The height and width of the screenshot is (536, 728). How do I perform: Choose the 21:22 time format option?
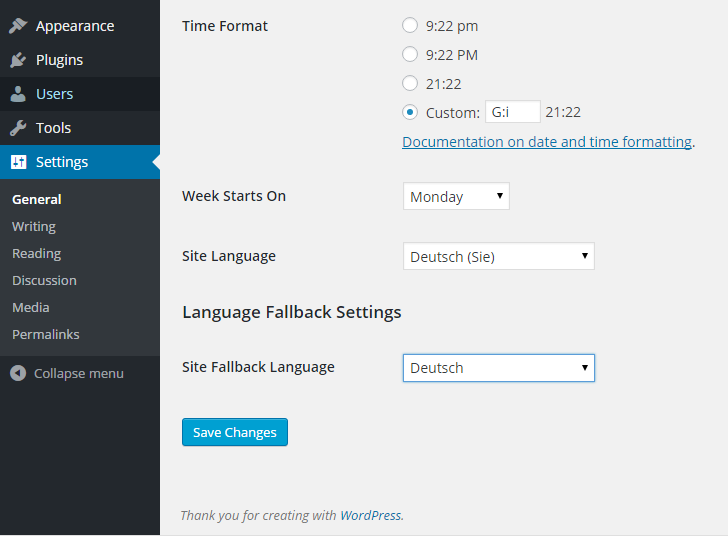point(410,83)
